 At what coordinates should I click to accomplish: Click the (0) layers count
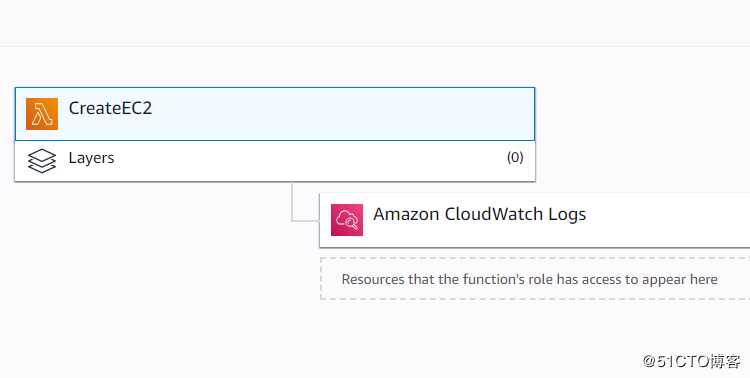point(515,157)
